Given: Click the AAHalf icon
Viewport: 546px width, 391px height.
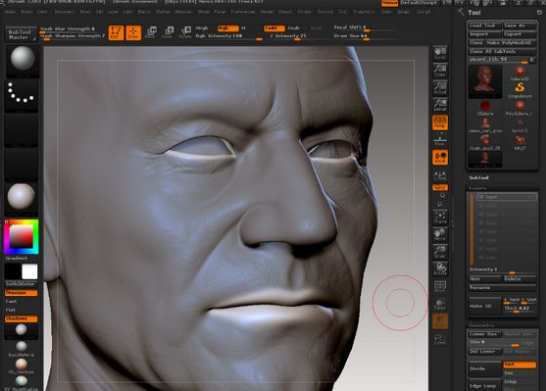Looking at the screenshot, I should (x=440, y=105).
